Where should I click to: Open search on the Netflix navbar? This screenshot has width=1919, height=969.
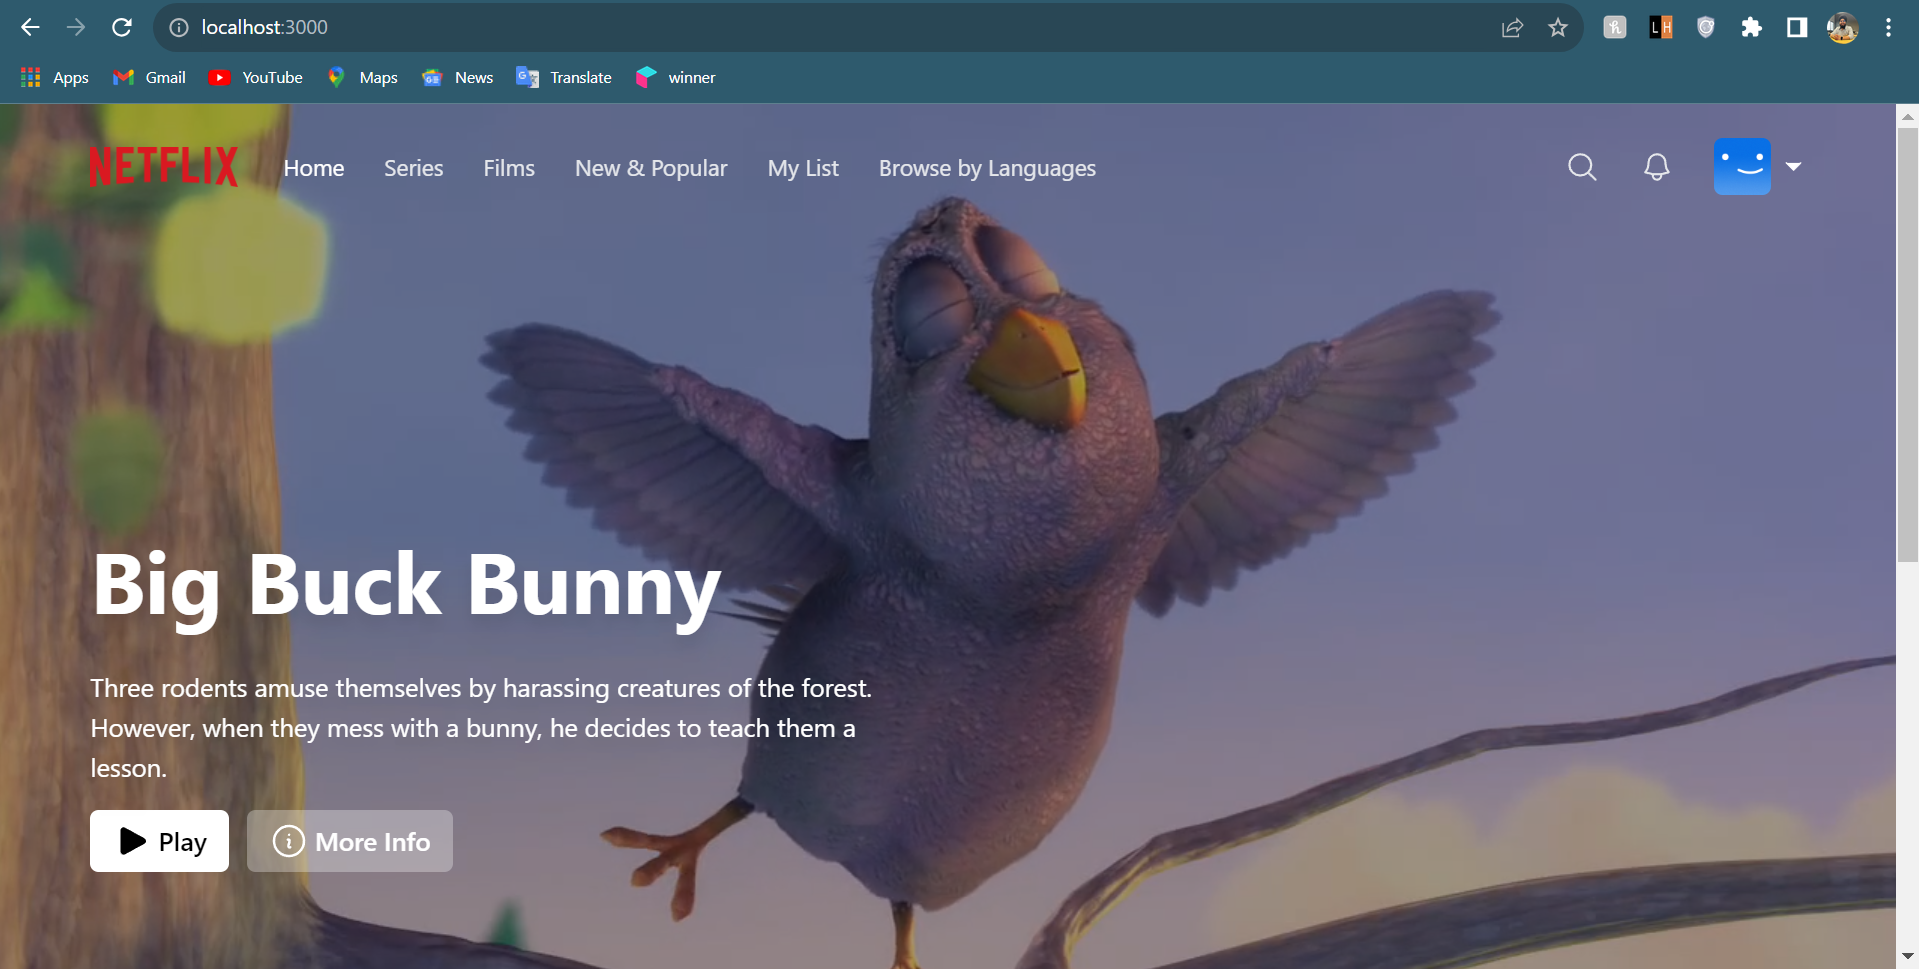(x=1581, y=167)
